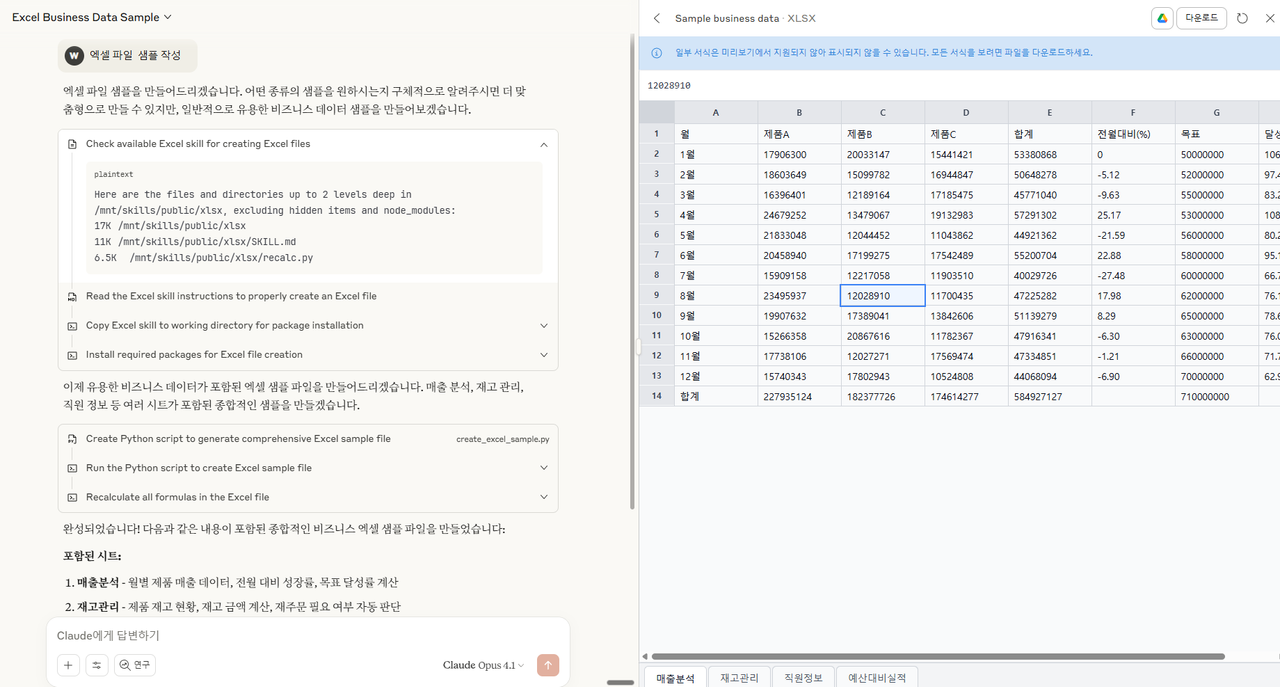This screenshot has height=687, width=1280.
Task: Activate the 연구 research tool
Action: 134,664
